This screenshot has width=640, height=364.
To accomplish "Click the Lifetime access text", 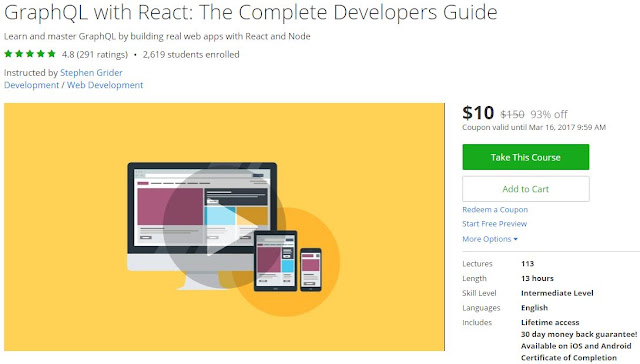I will point(550,322).
